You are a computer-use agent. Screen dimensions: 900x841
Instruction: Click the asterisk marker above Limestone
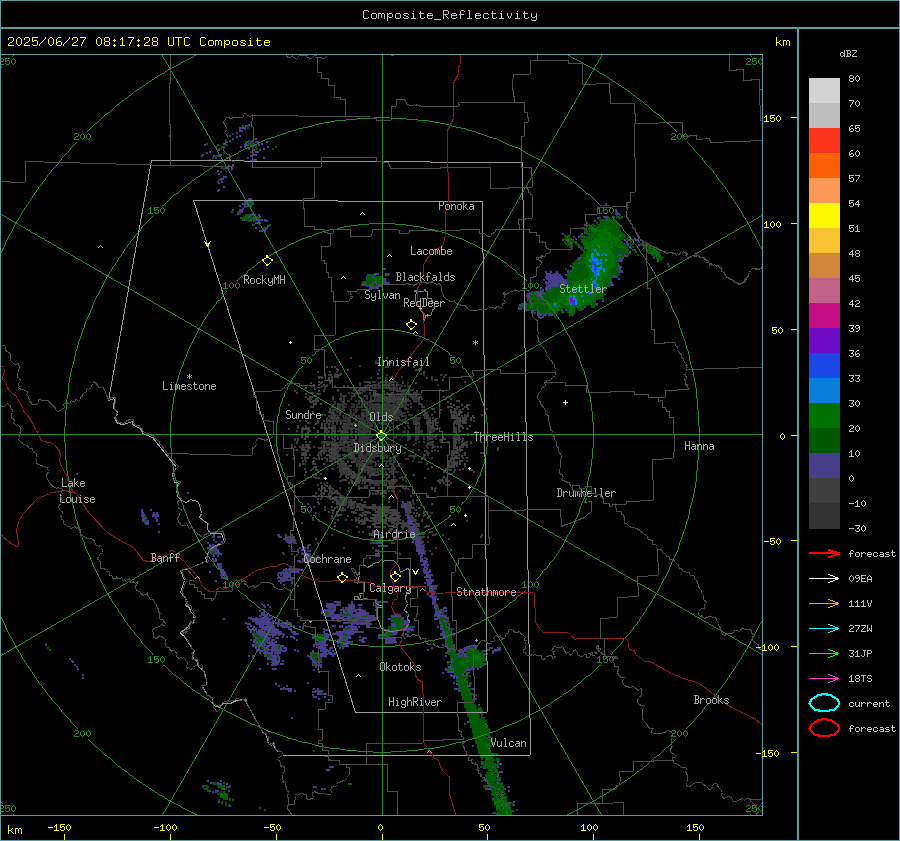[189, 377]
